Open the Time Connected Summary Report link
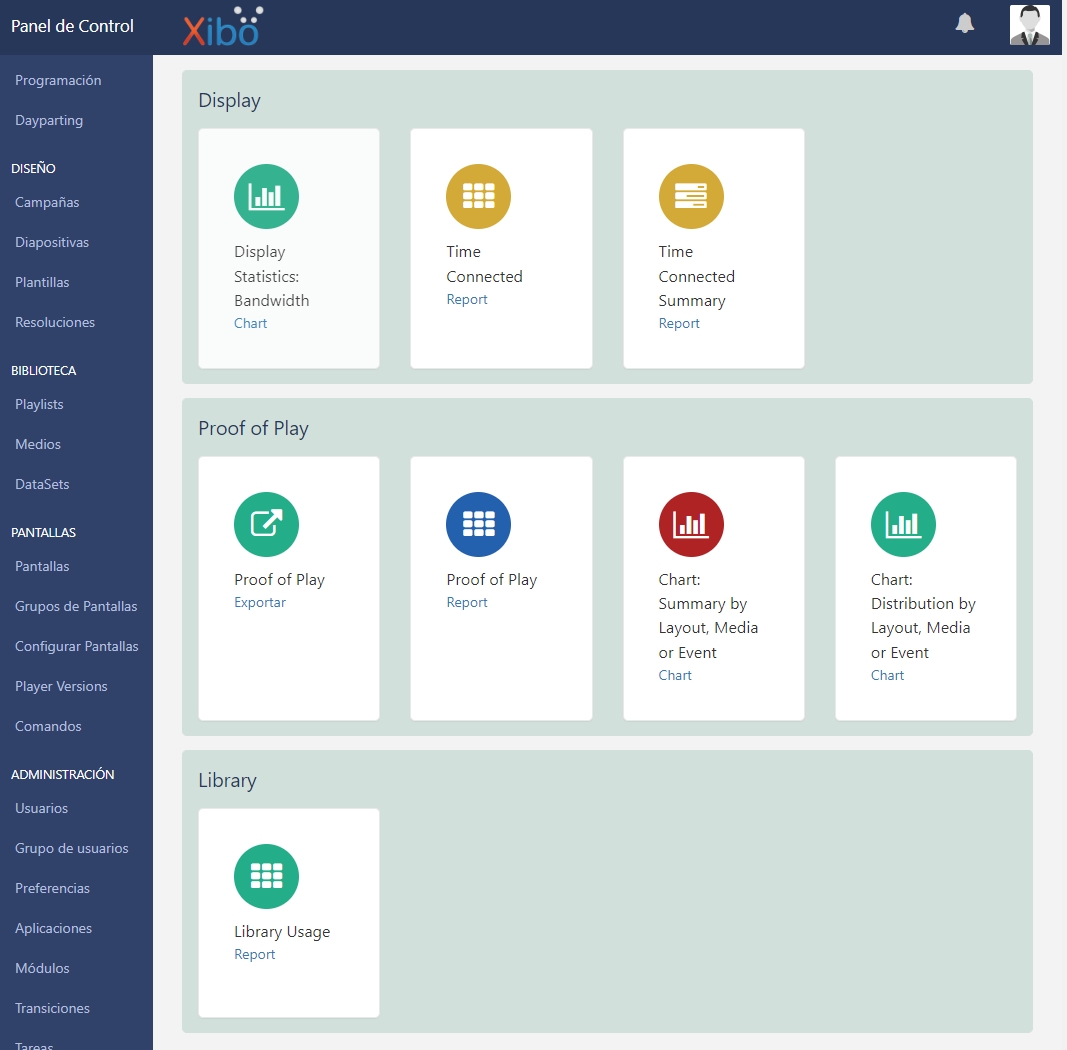The height and width of the screenshot is (1050, 1067). 679,323
